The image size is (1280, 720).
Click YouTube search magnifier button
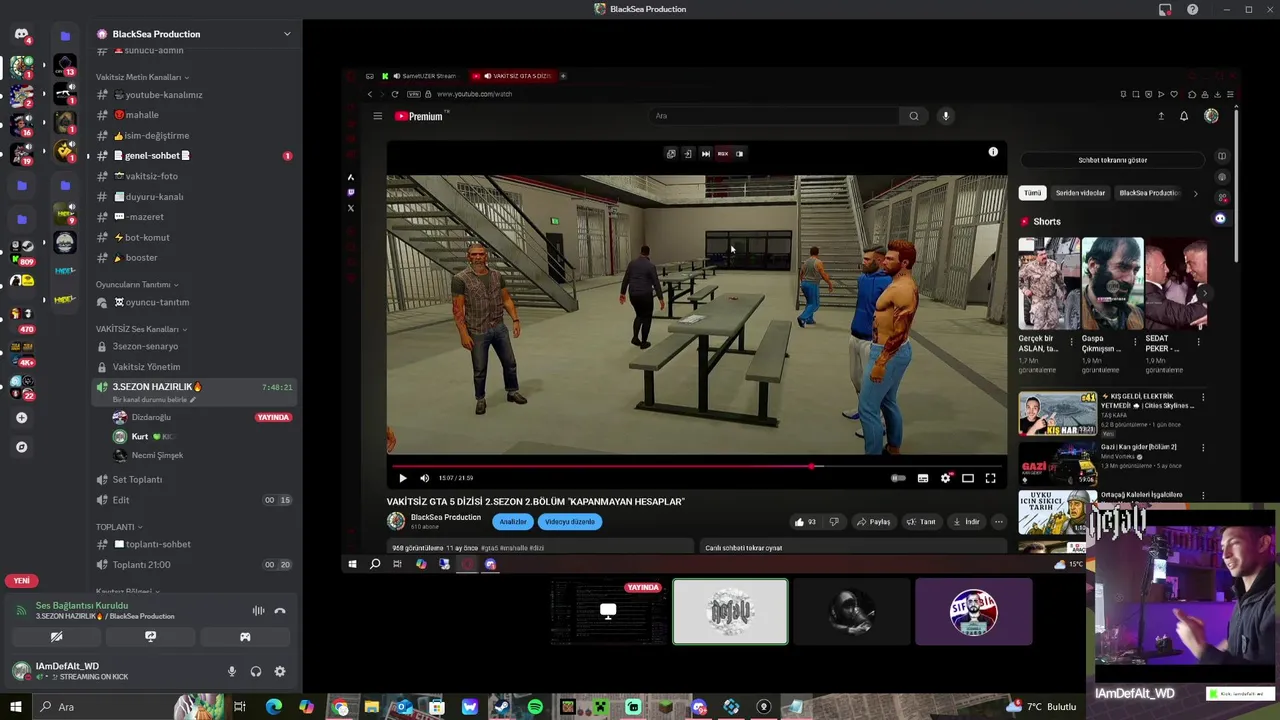913,116
